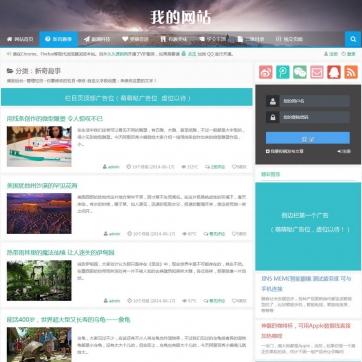Open the tortoise article thumbnail
The width and height of the screenshot is (362, 362).
pyautogui.click(x=39, y=345)
